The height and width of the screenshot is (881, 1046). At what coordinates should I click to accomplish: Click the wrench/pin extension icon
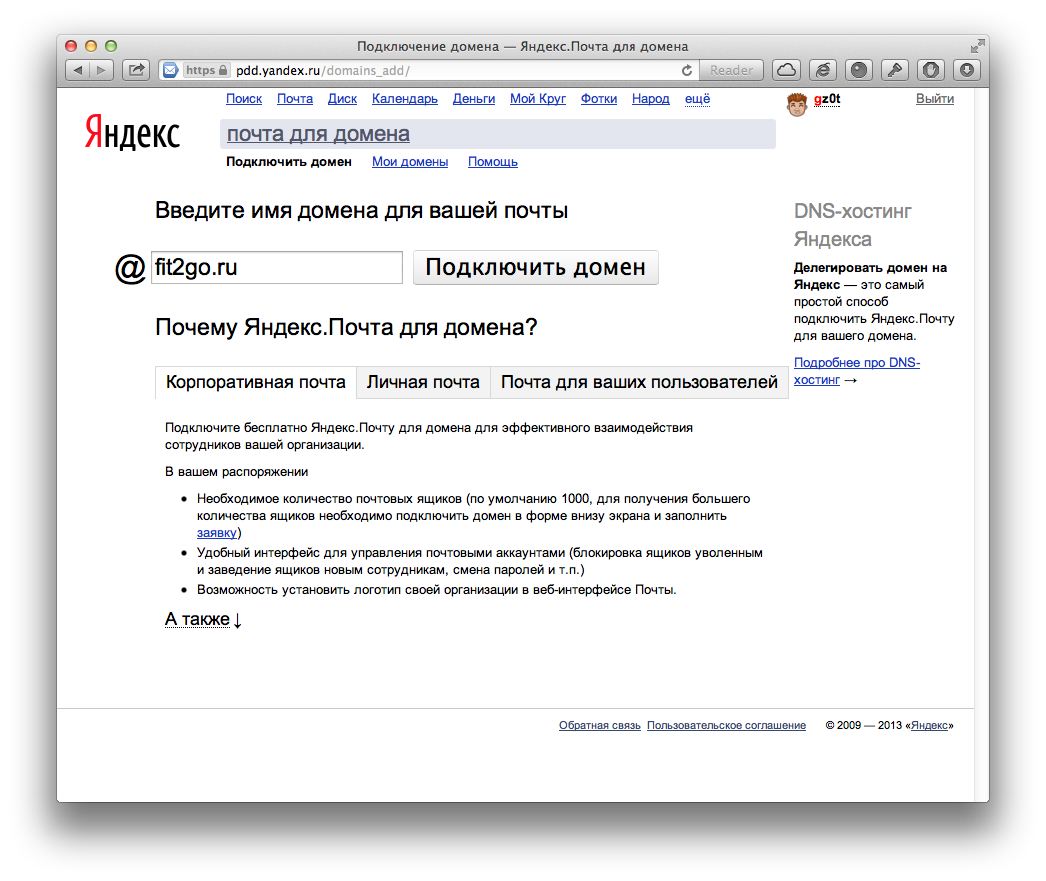895,70
